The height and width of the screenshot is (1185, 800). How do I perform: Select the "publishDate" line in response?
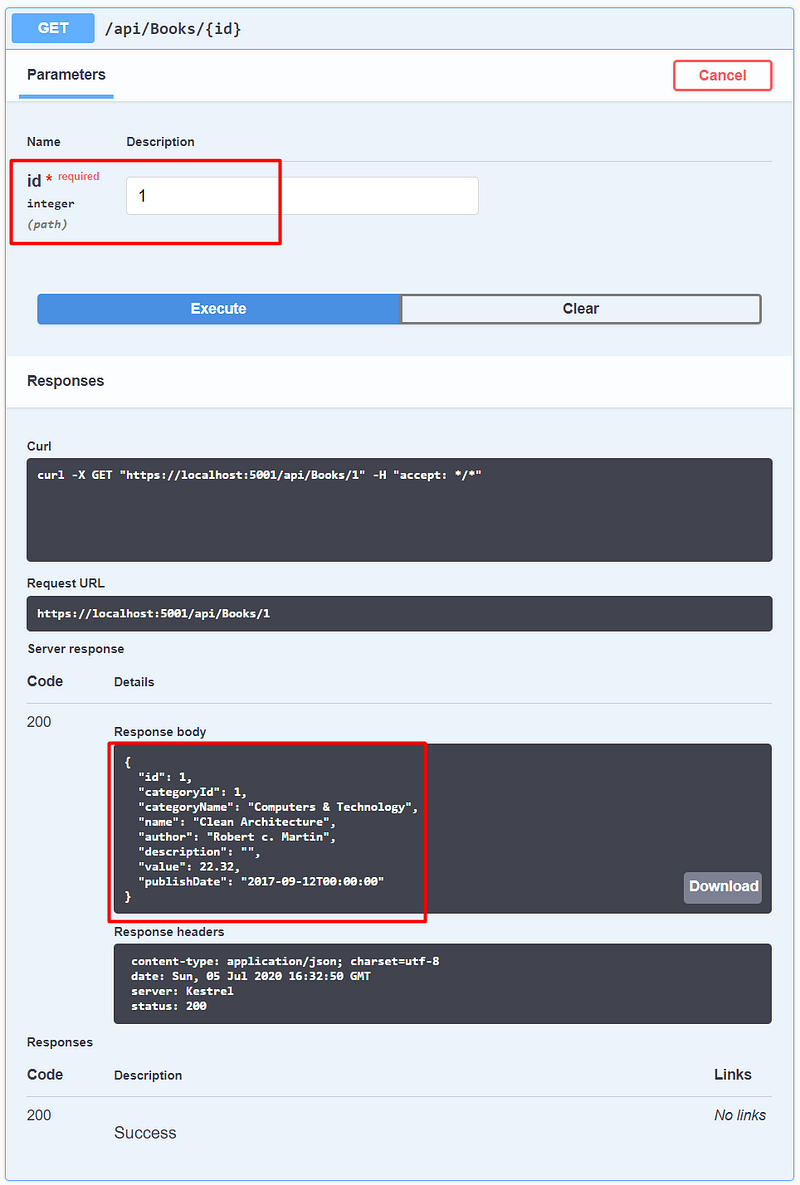[261, 882]
